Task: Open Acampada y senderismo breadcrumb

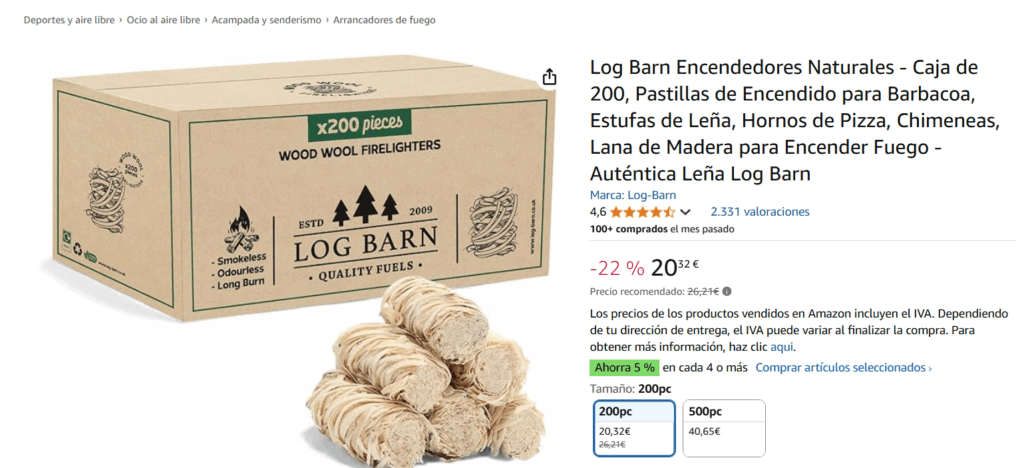Action: [x=266, y=20]
